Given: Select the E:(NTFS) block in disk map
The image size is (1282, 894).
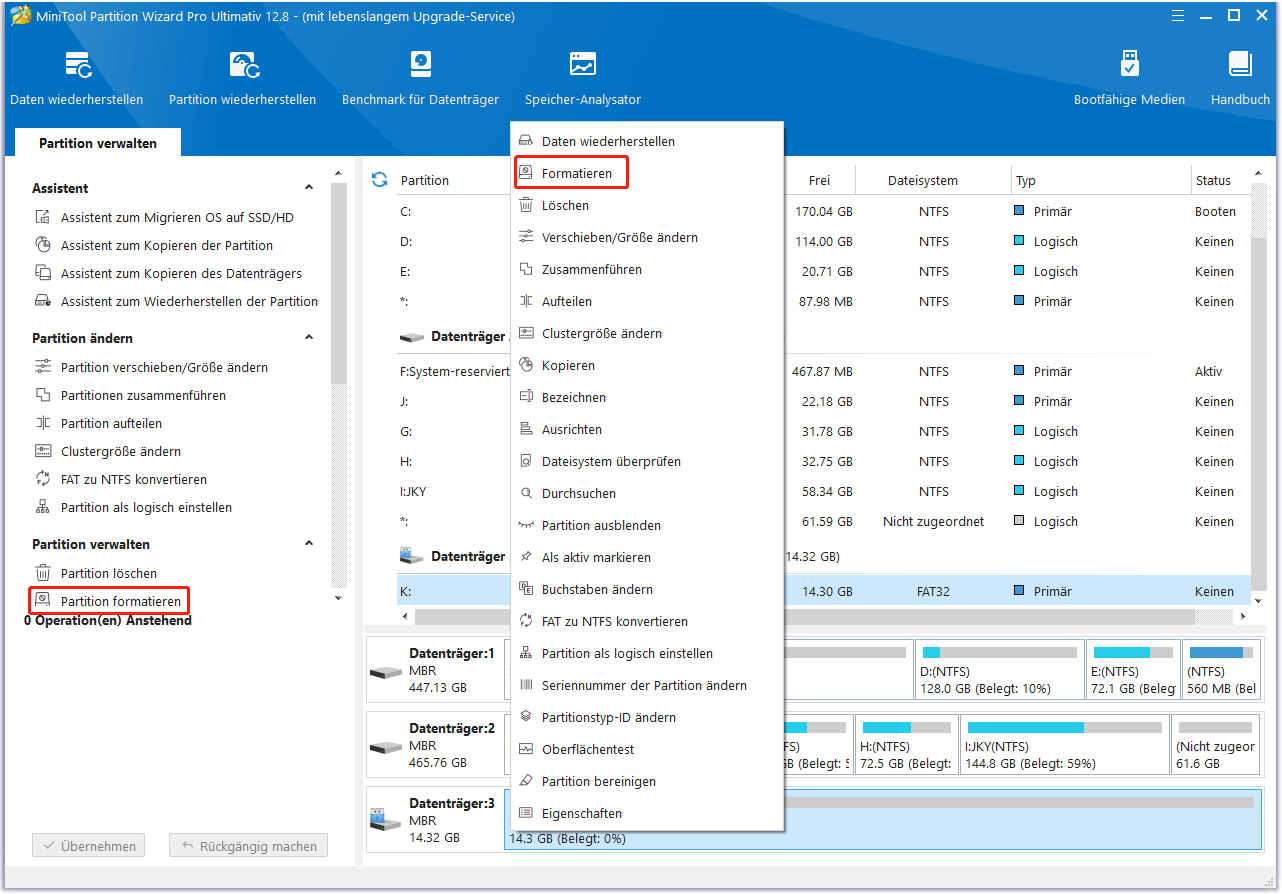Looking at the screenshot, I should [x=1133, y=670].
